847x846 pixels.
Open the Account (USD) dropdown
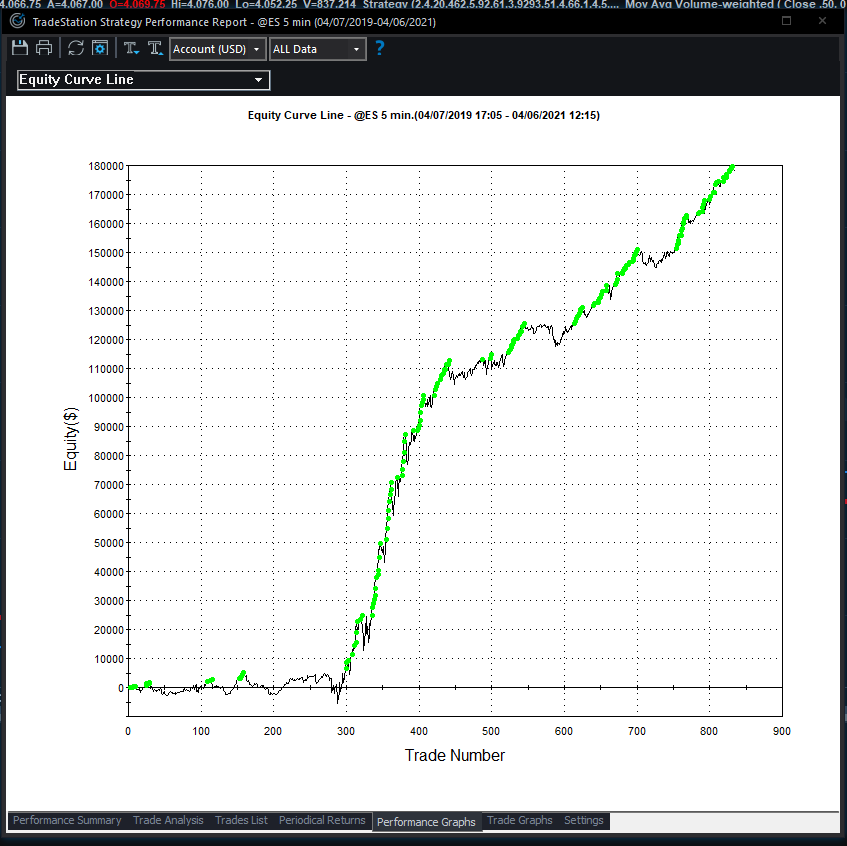(217, 47)
